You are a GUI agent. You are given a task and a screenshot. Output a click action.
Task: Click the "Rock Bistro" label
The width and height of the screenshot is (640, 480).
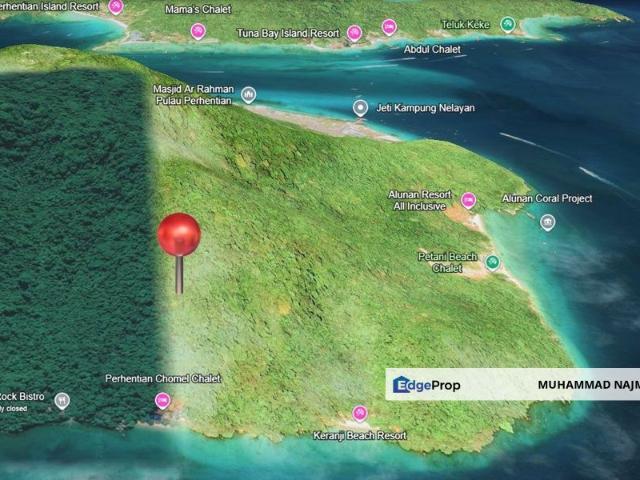click(22, 396)
